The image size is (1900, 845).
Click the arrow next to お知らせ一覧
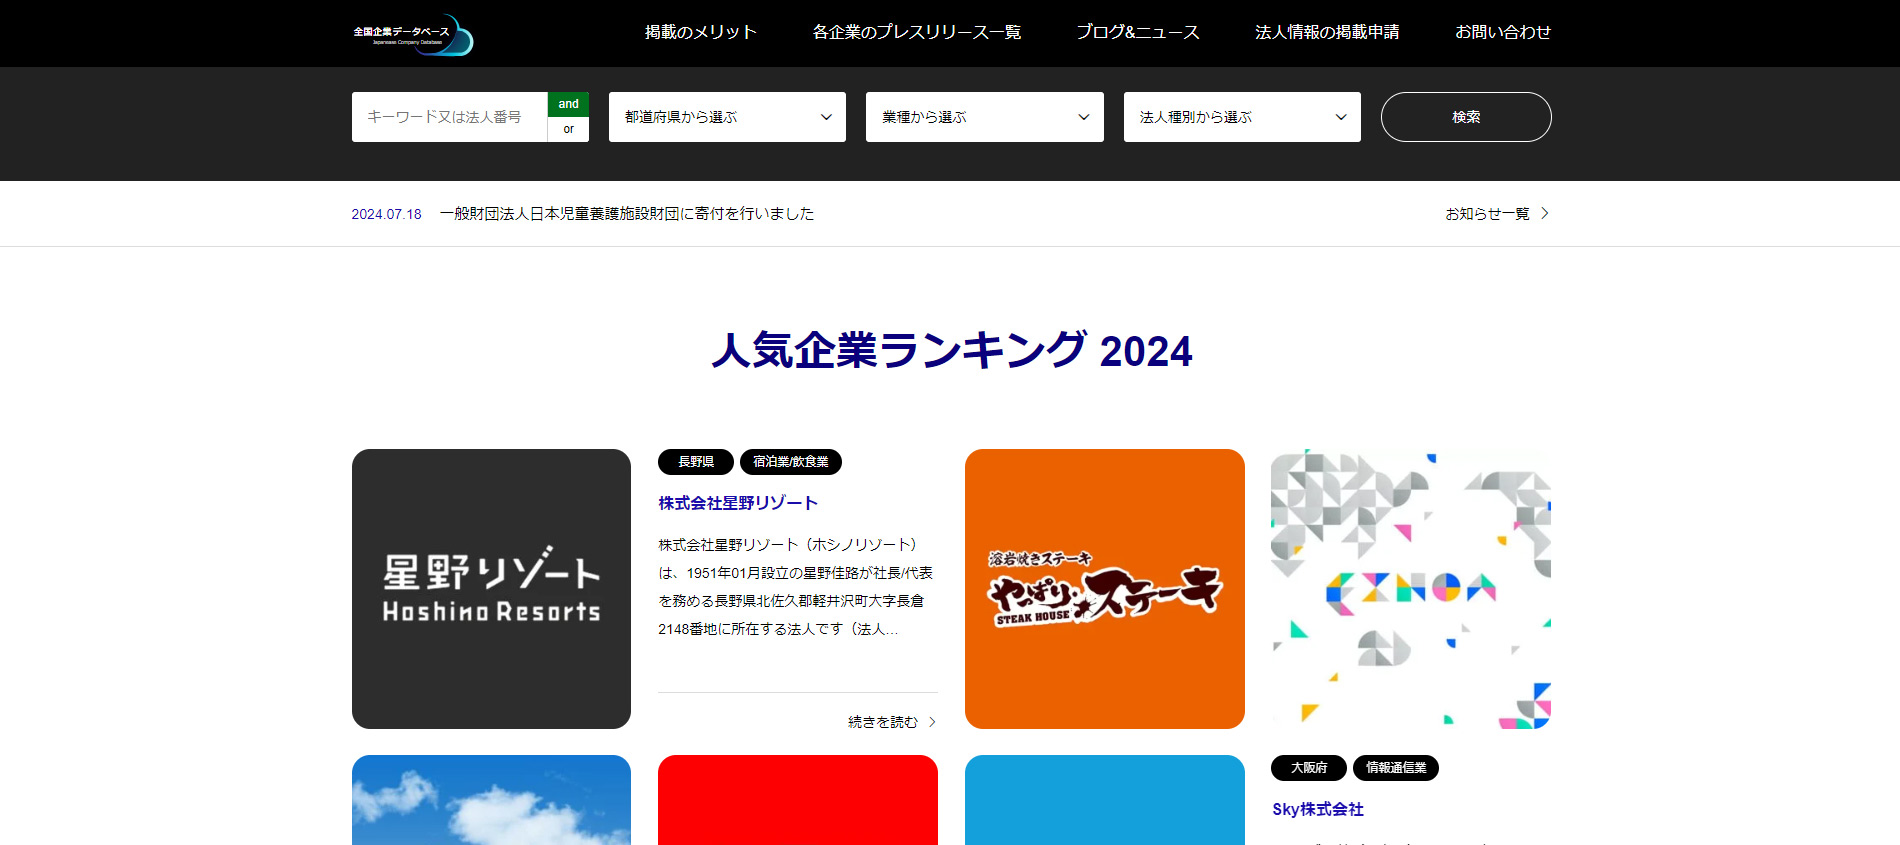[x=1545, y=213]
